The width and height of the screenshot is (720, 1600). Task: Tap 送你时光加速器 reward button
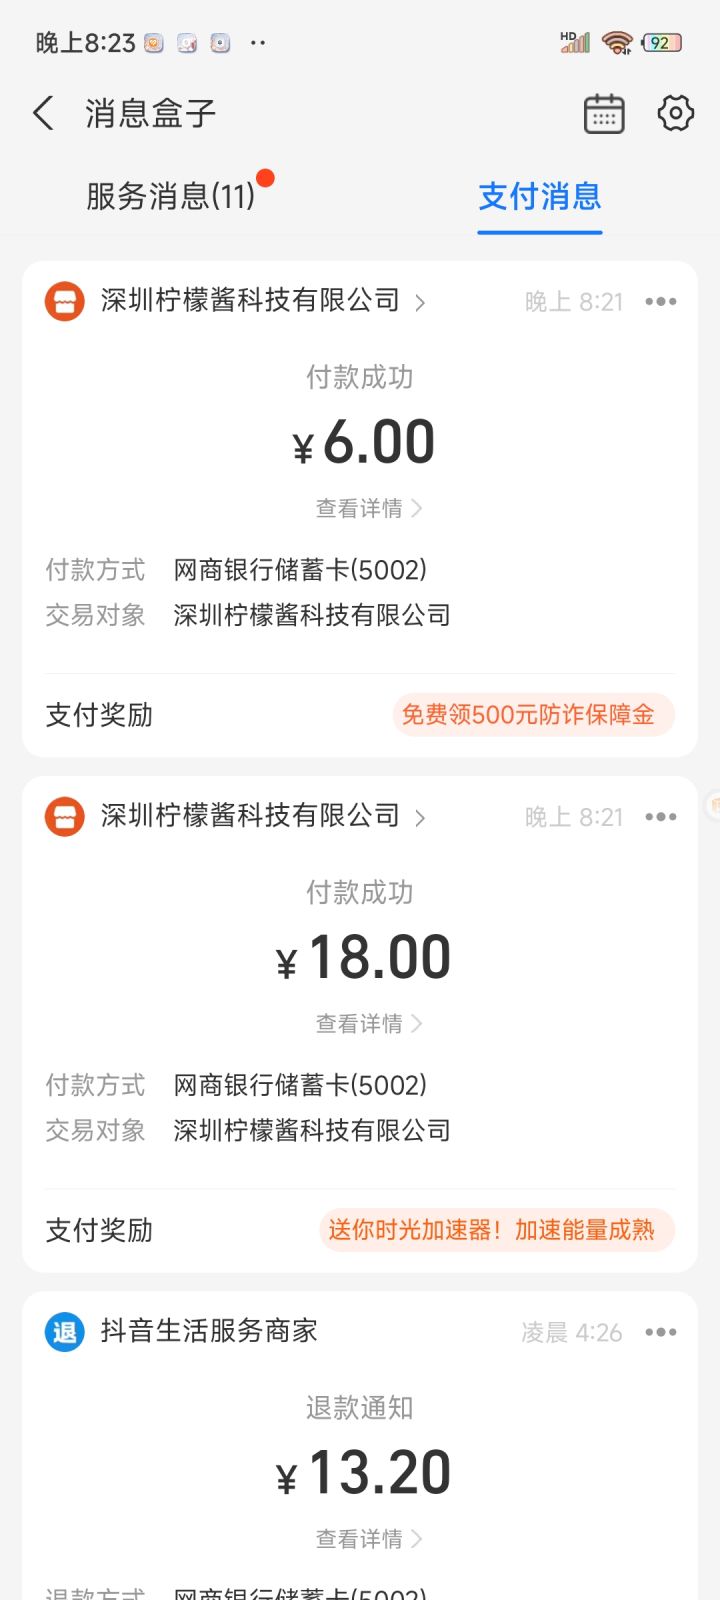point(496,1230)
